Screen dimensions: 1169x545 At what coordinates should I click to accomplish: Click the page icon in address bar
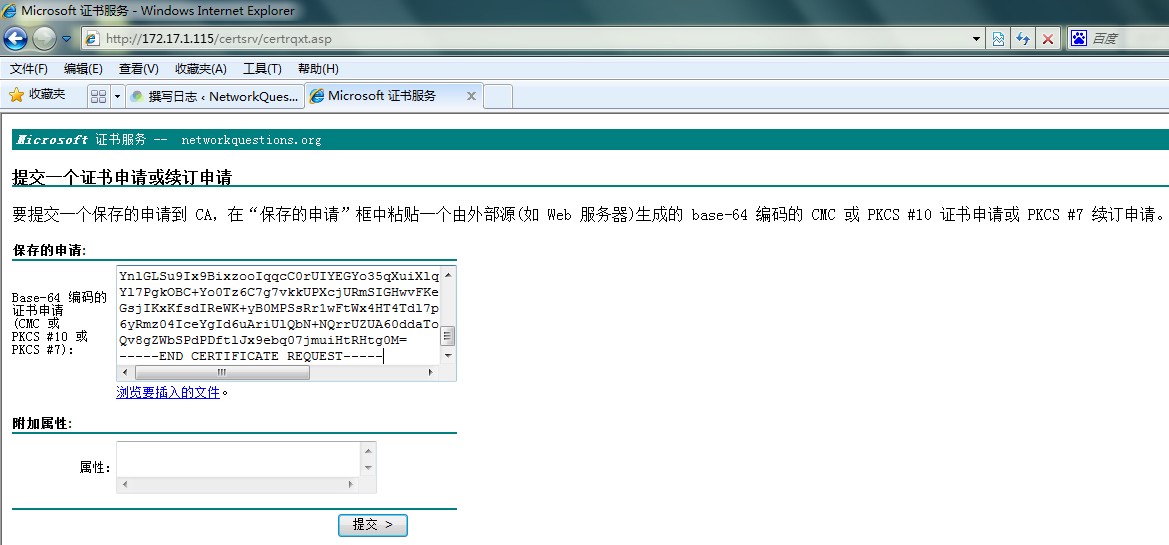pos(92,39)
